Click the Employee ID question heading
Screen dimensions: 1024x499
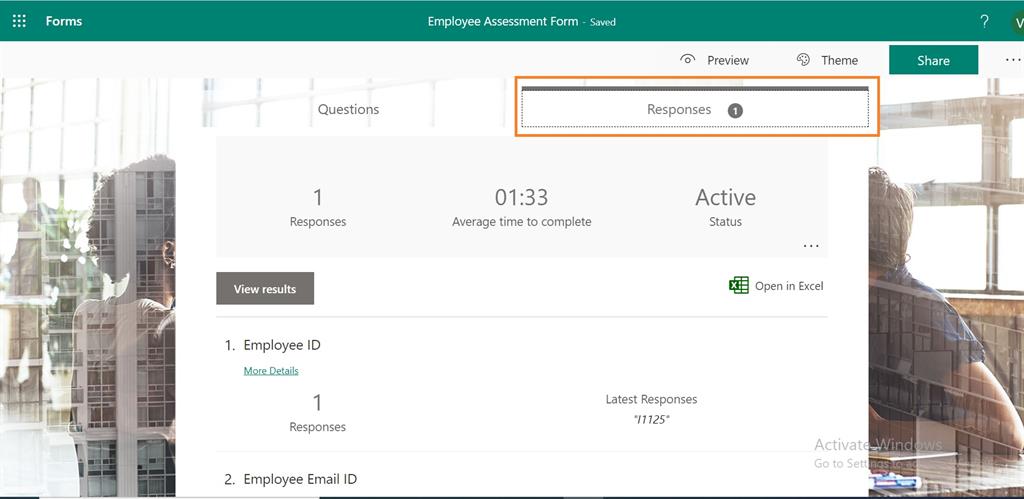point(282,345)
